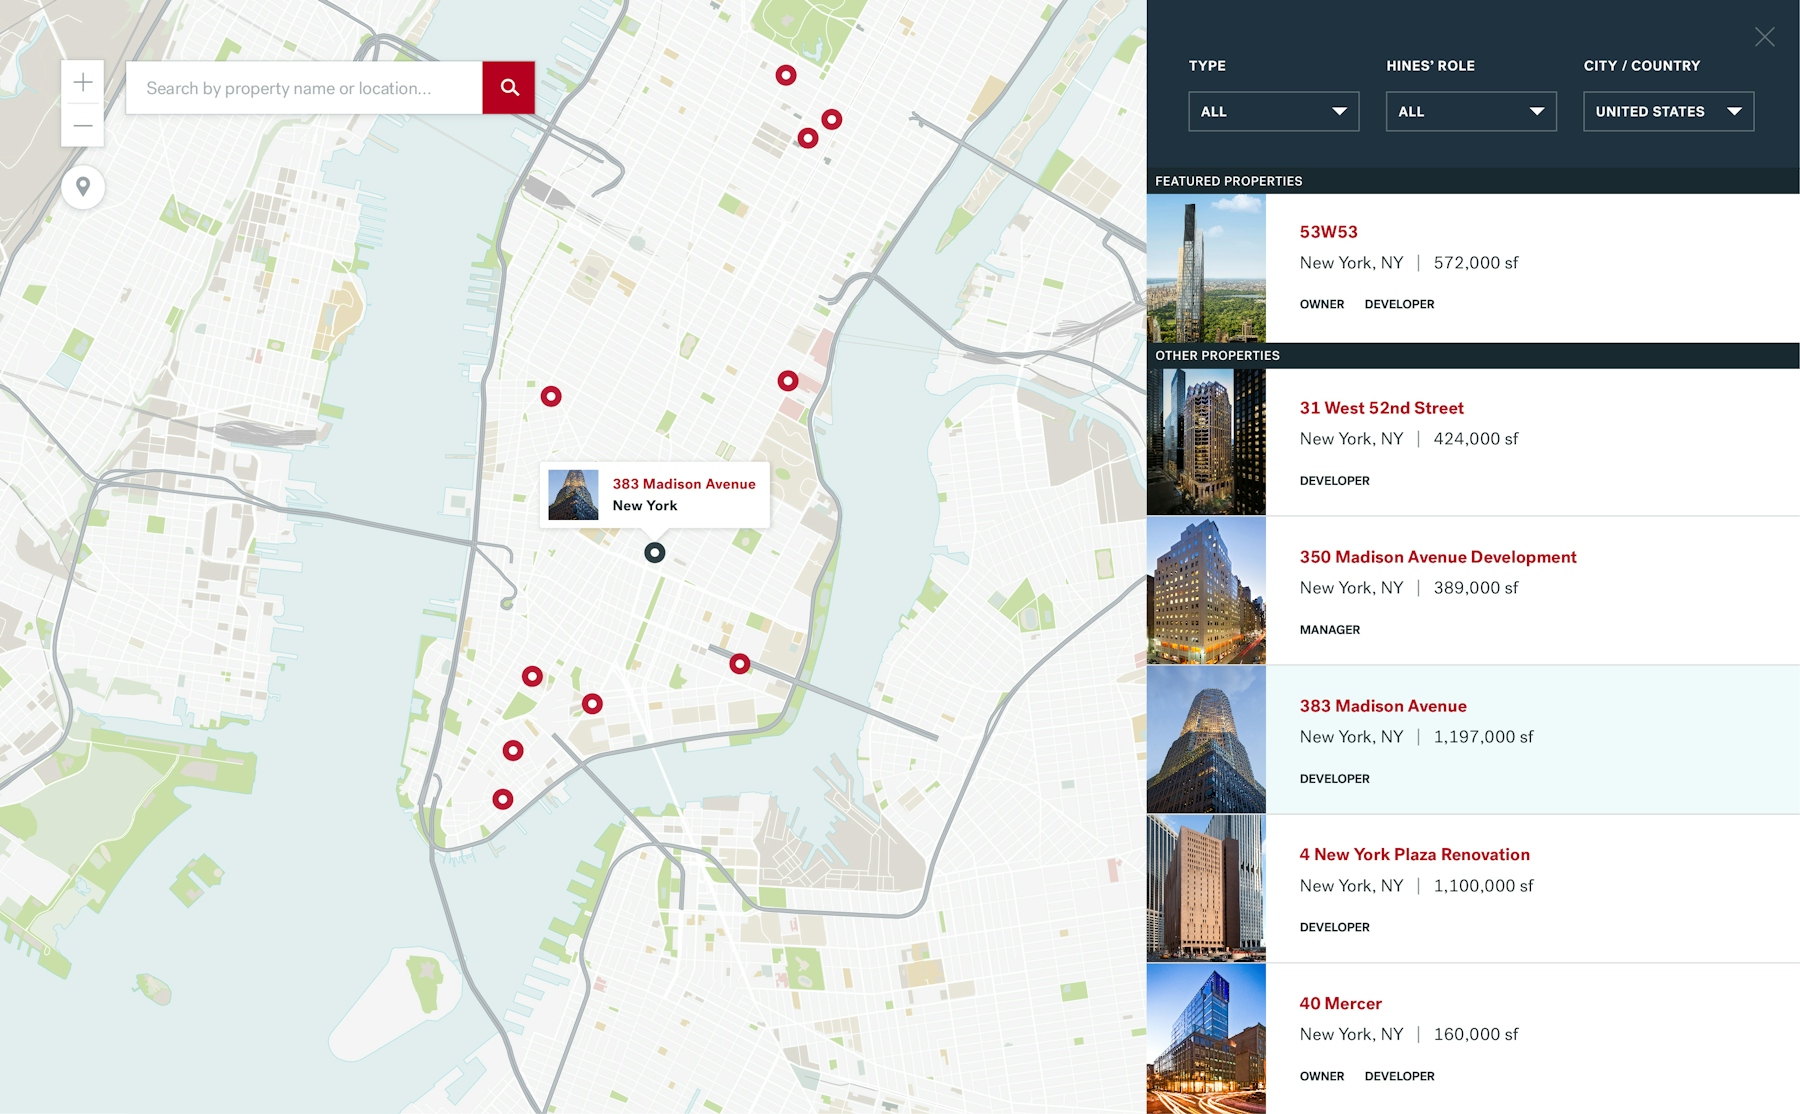
Task: Expand the City / Country dropdown
Action: (1667, 112)
